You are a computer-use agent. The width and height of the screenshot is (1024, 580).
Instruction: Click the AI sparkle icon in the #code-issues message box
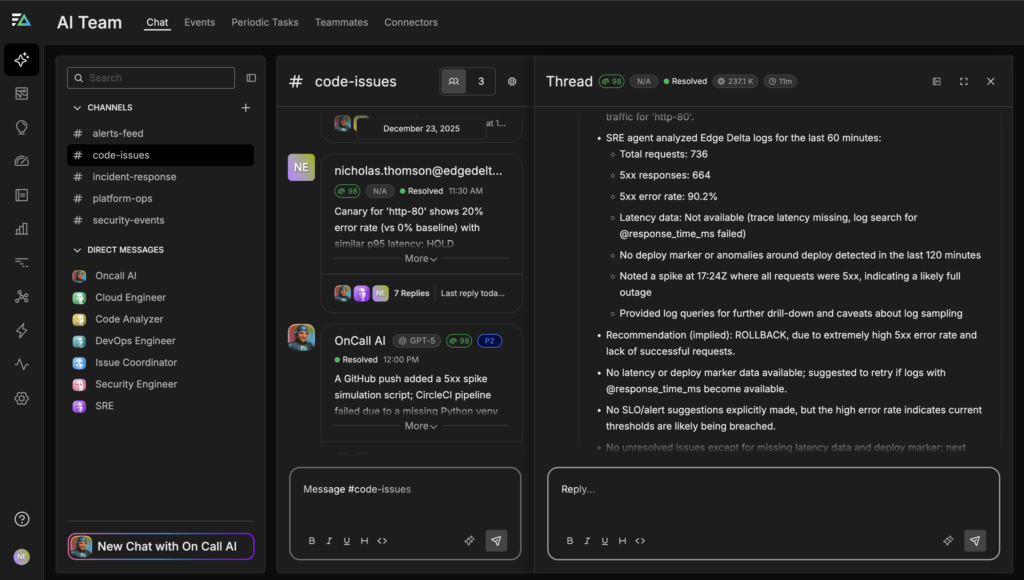[x=469, y=540]
